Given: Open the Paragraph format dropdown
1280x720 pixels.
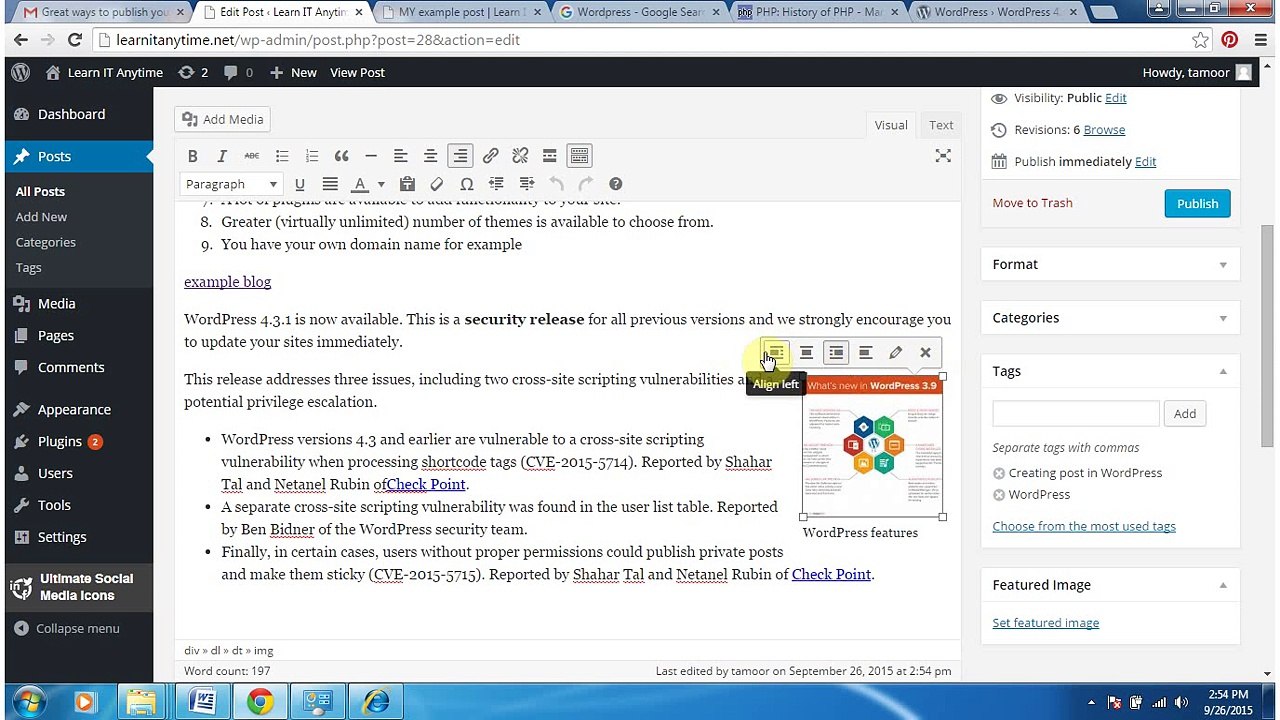Looking at the screenshot, I should click(231, 184).
